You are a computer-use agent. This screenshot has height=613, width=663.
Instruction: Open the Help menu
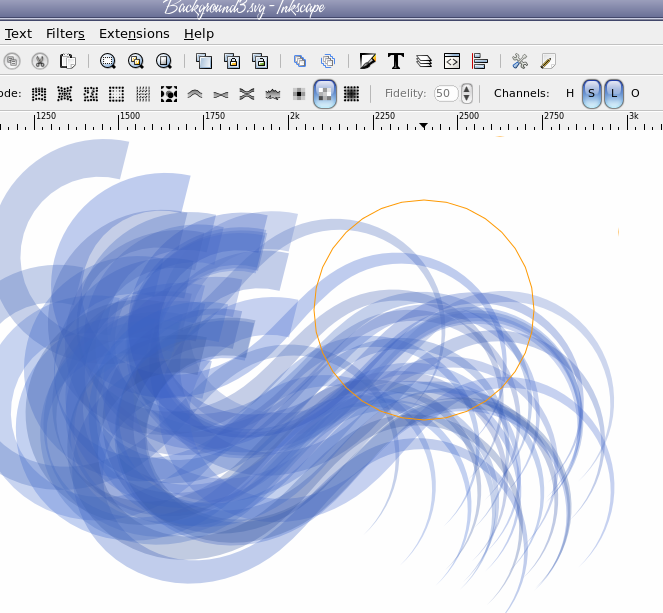199,33
